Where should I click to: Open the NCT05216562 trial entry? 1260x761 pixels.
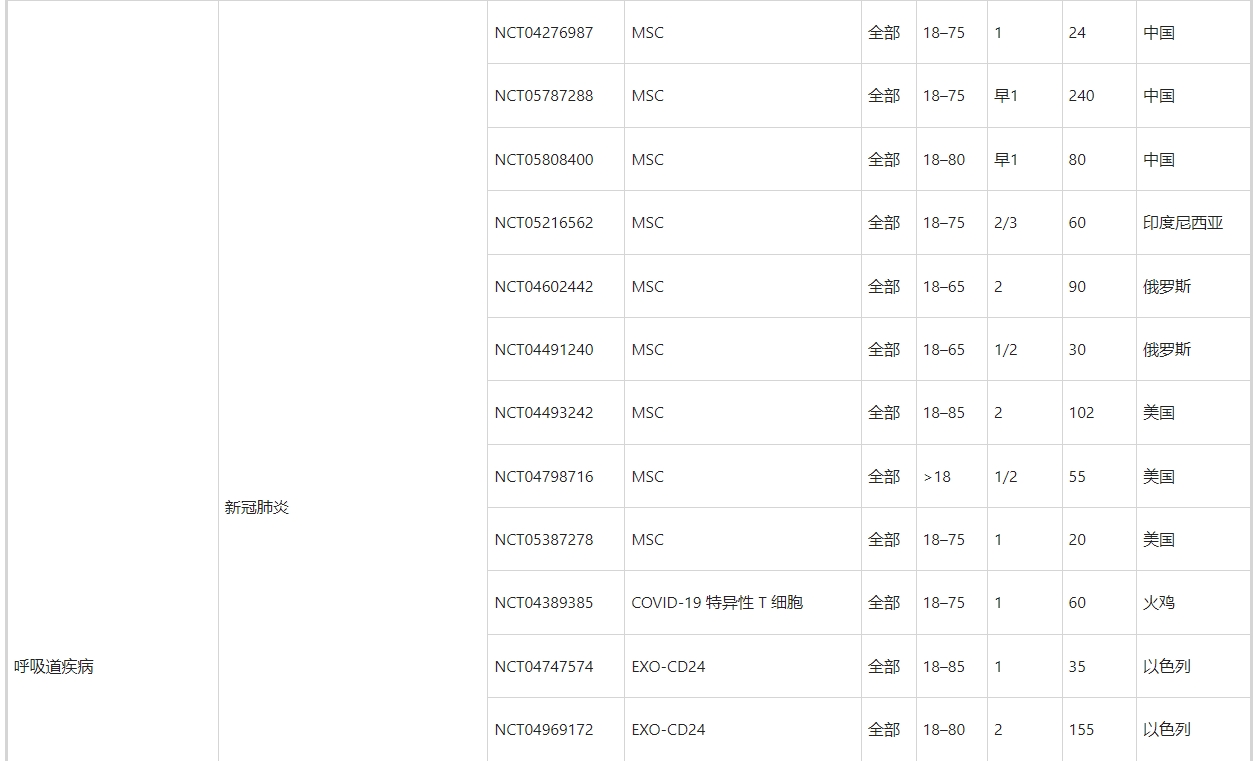click(x=543, y=223)
